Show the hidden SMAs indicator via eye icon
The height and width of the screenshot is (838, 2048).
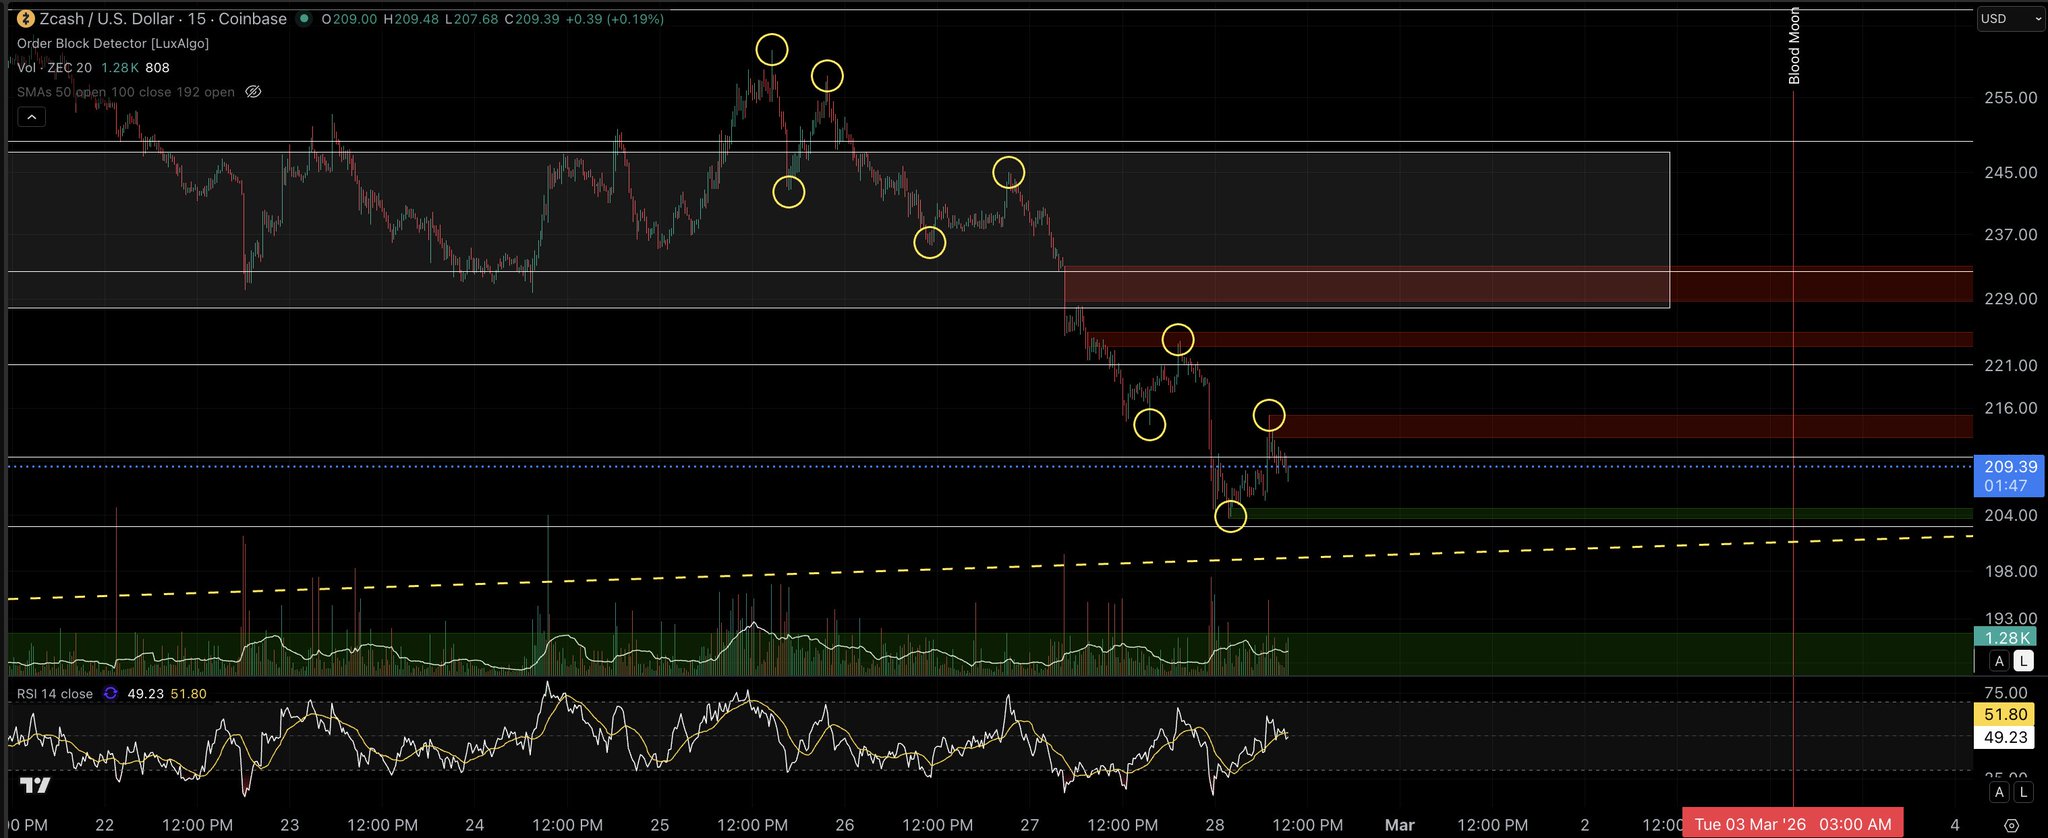tap(254, 92)
